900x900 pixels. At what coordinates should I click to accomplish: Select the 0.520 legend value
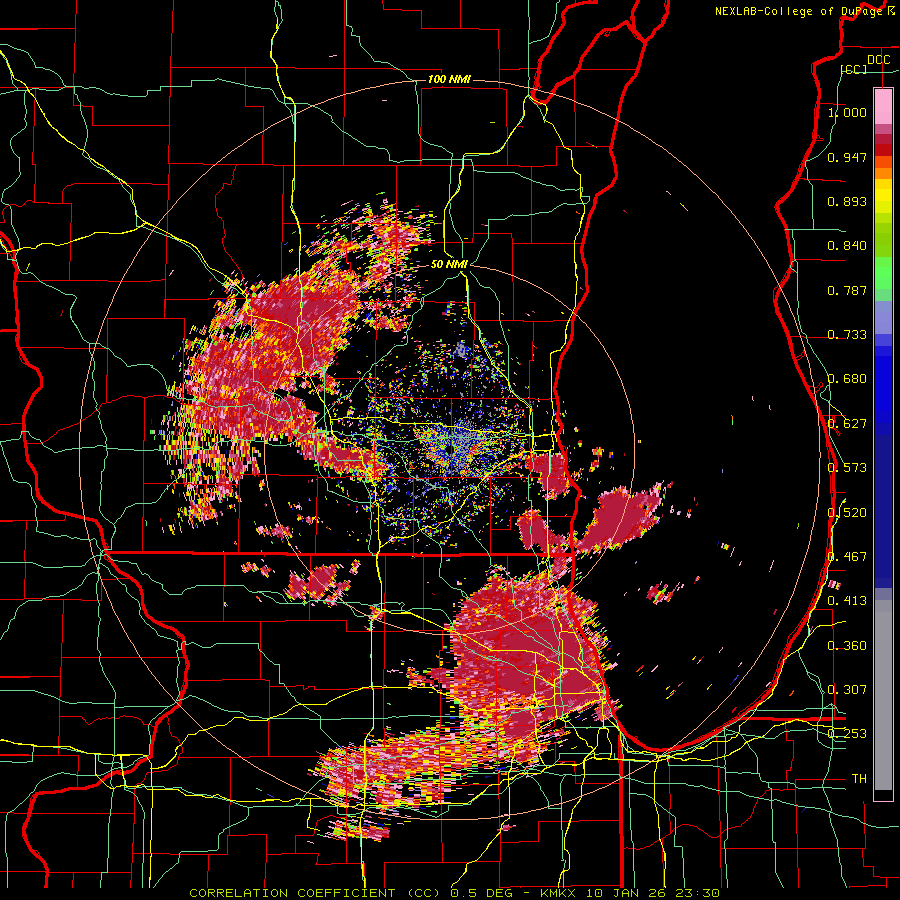click(x=847, y=513)
